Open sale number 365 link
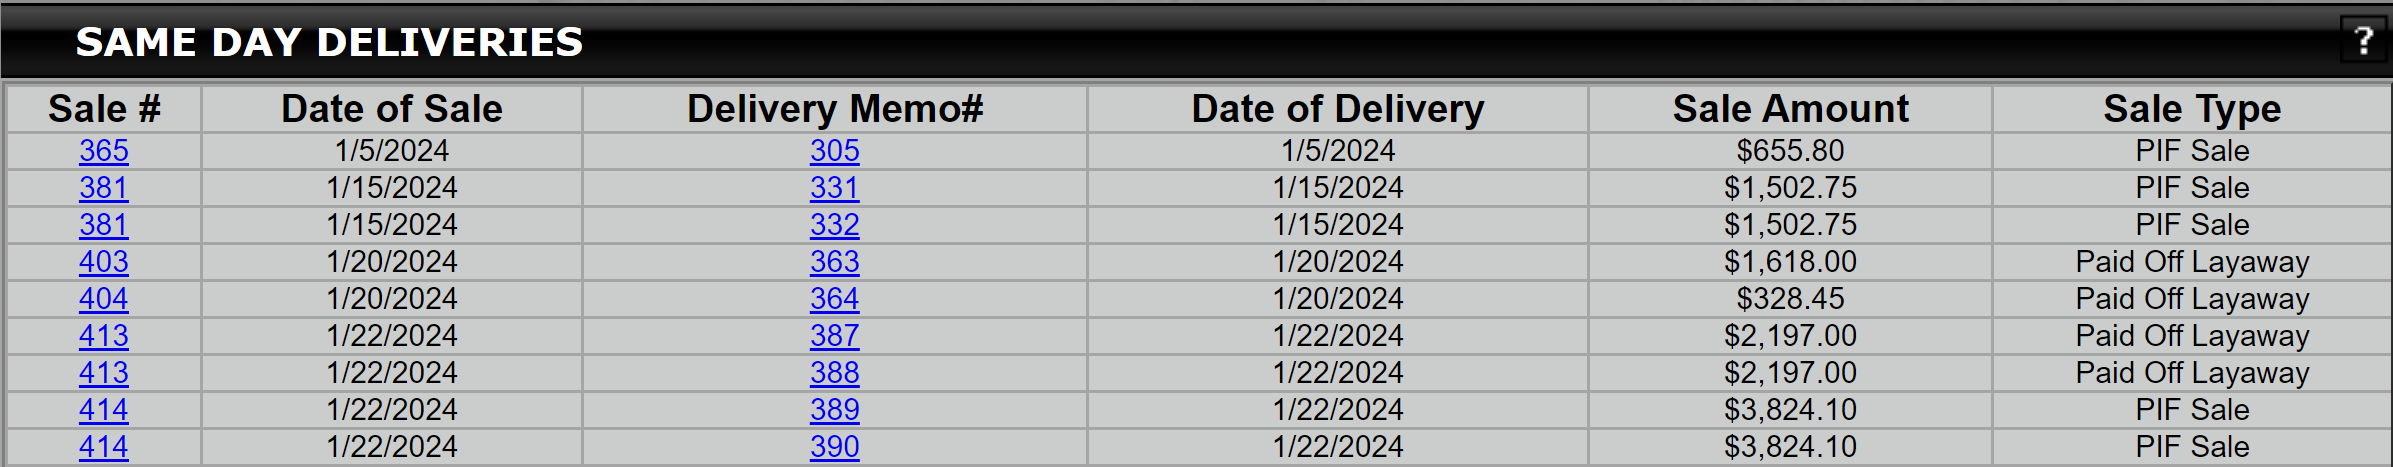Viewport: 2393px width, 467px height. (104, 150)
